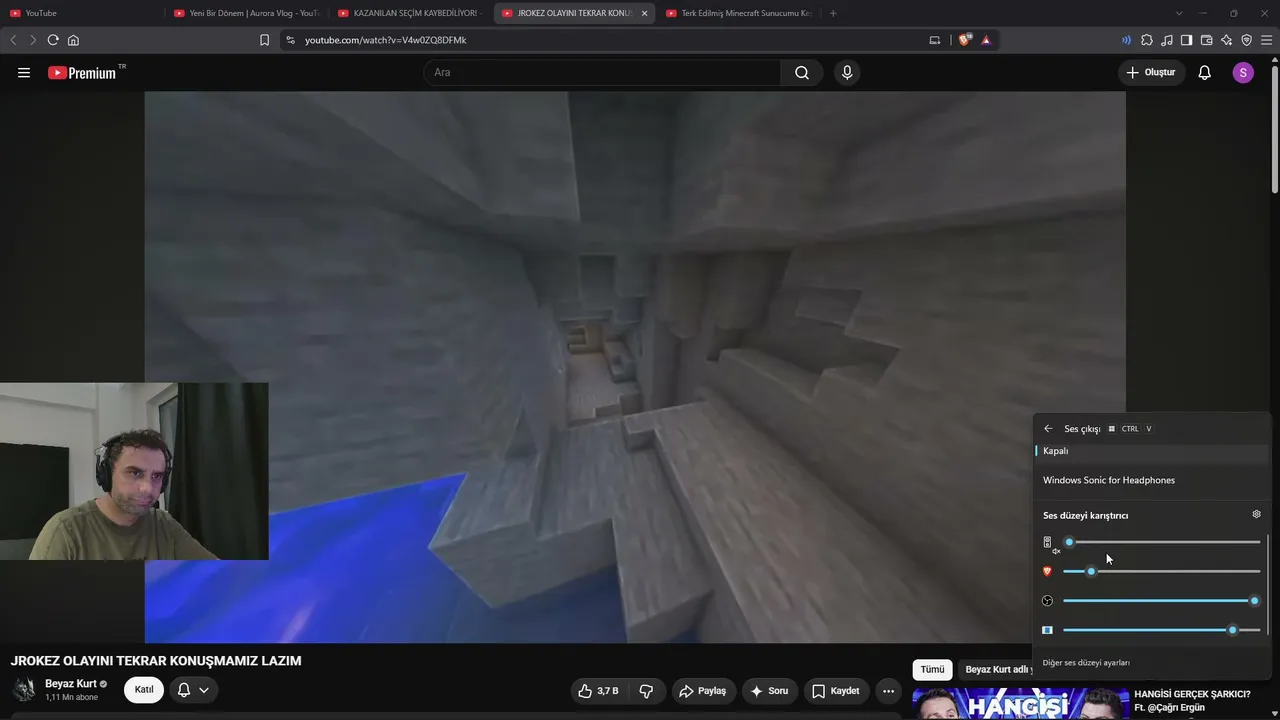The height and width of the screenshot is (720, 1280).
Task: Open the HANGİSİ GERÇEK ŞARKICI video thumbnail
Action: pyautogui.click(x=1021, y=704)
